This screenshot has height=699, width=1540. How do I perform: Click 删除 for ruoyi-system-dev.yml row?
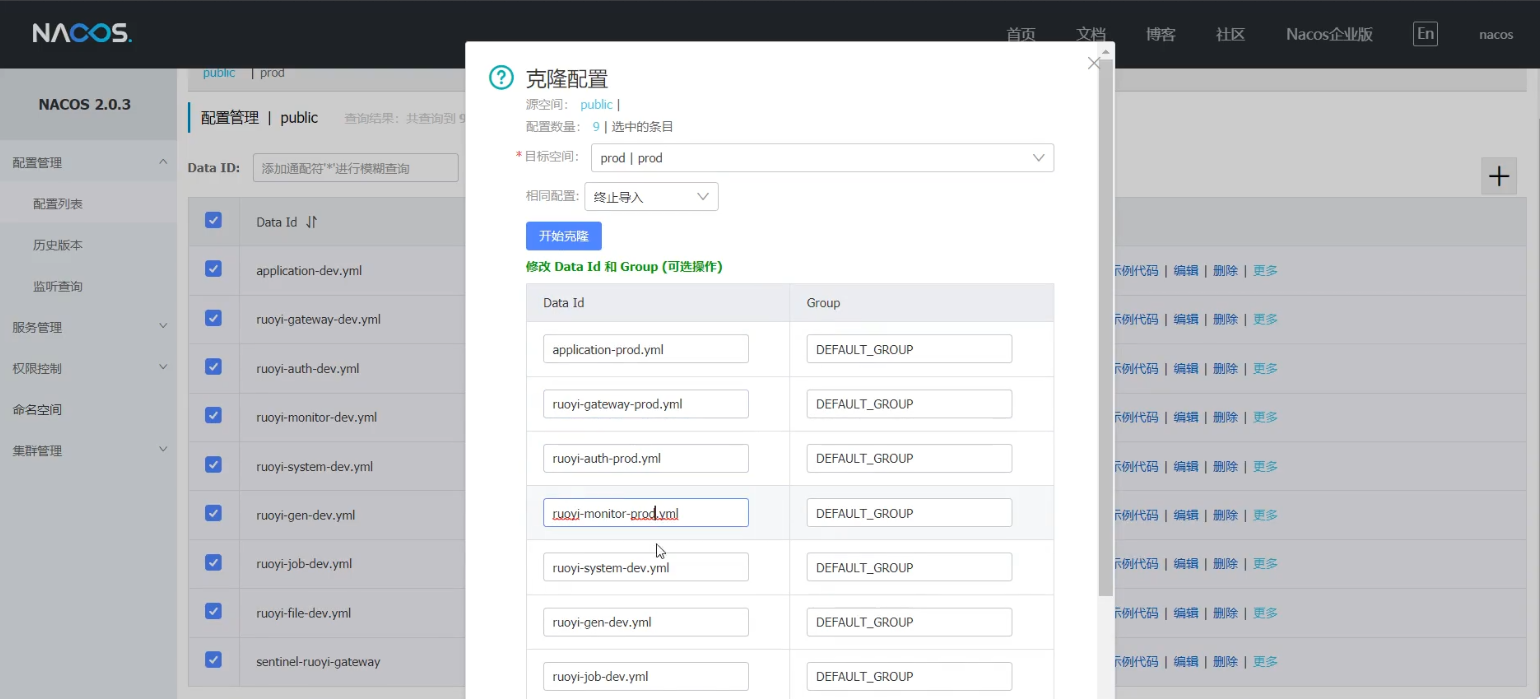1225,466
